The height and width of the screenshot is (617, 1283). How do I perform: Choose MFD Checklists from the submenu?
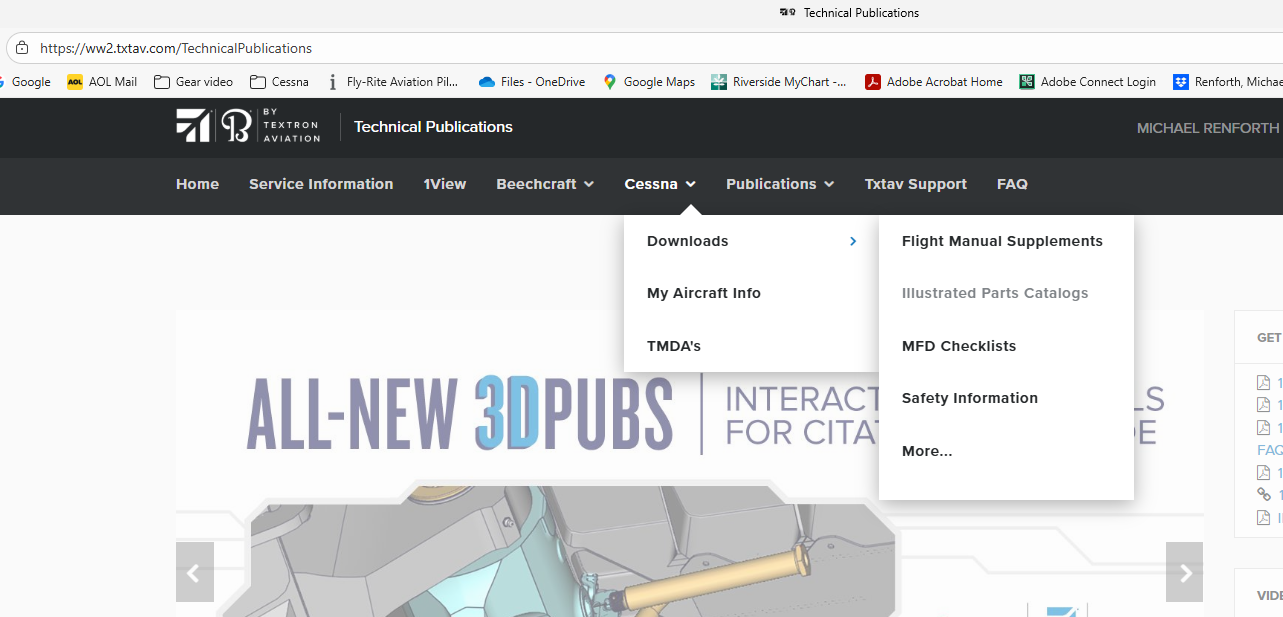tap(959, 346)
